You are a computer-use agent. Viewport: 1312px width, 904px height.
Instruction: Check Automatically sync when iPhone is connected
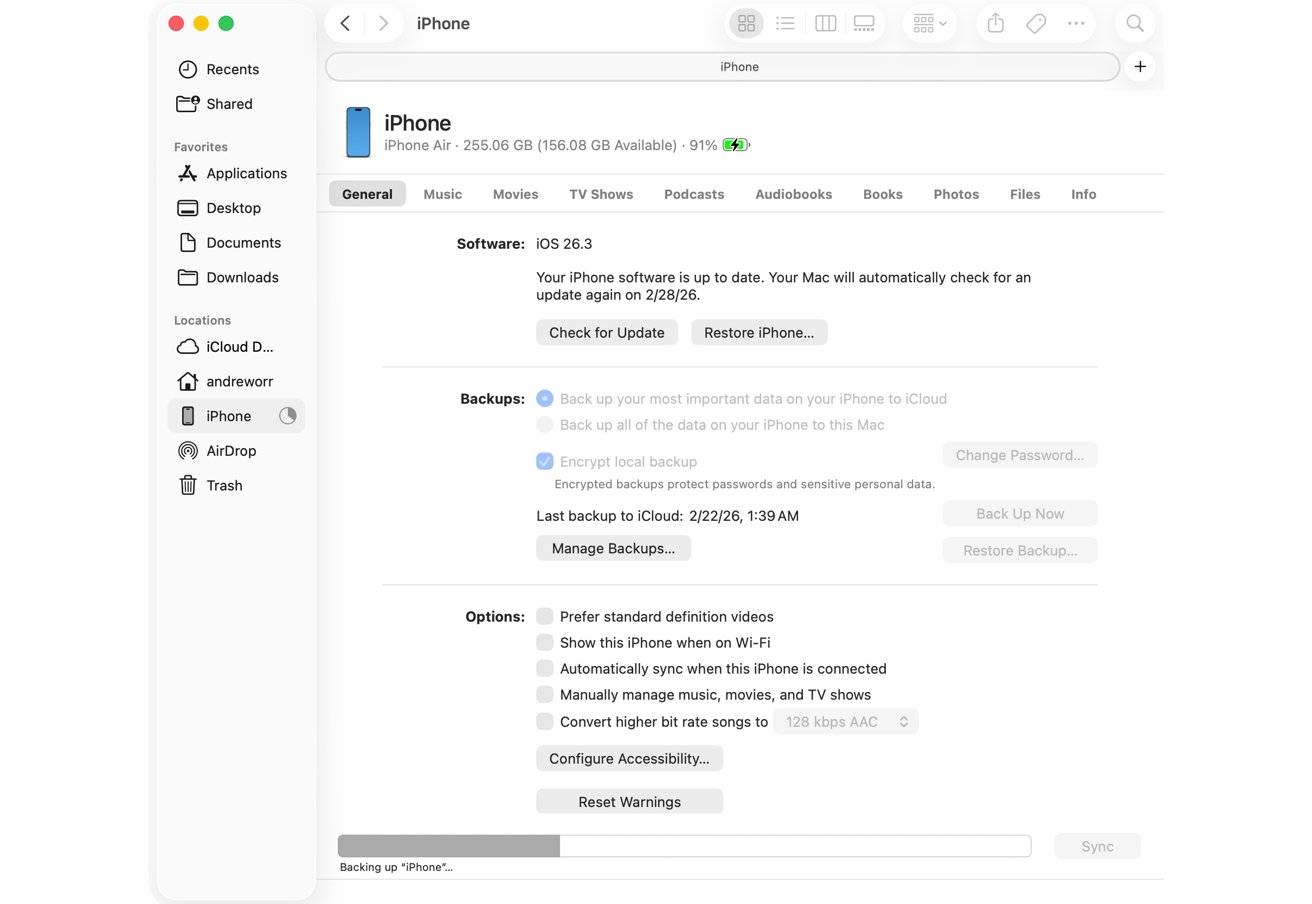tap(545, 669)
